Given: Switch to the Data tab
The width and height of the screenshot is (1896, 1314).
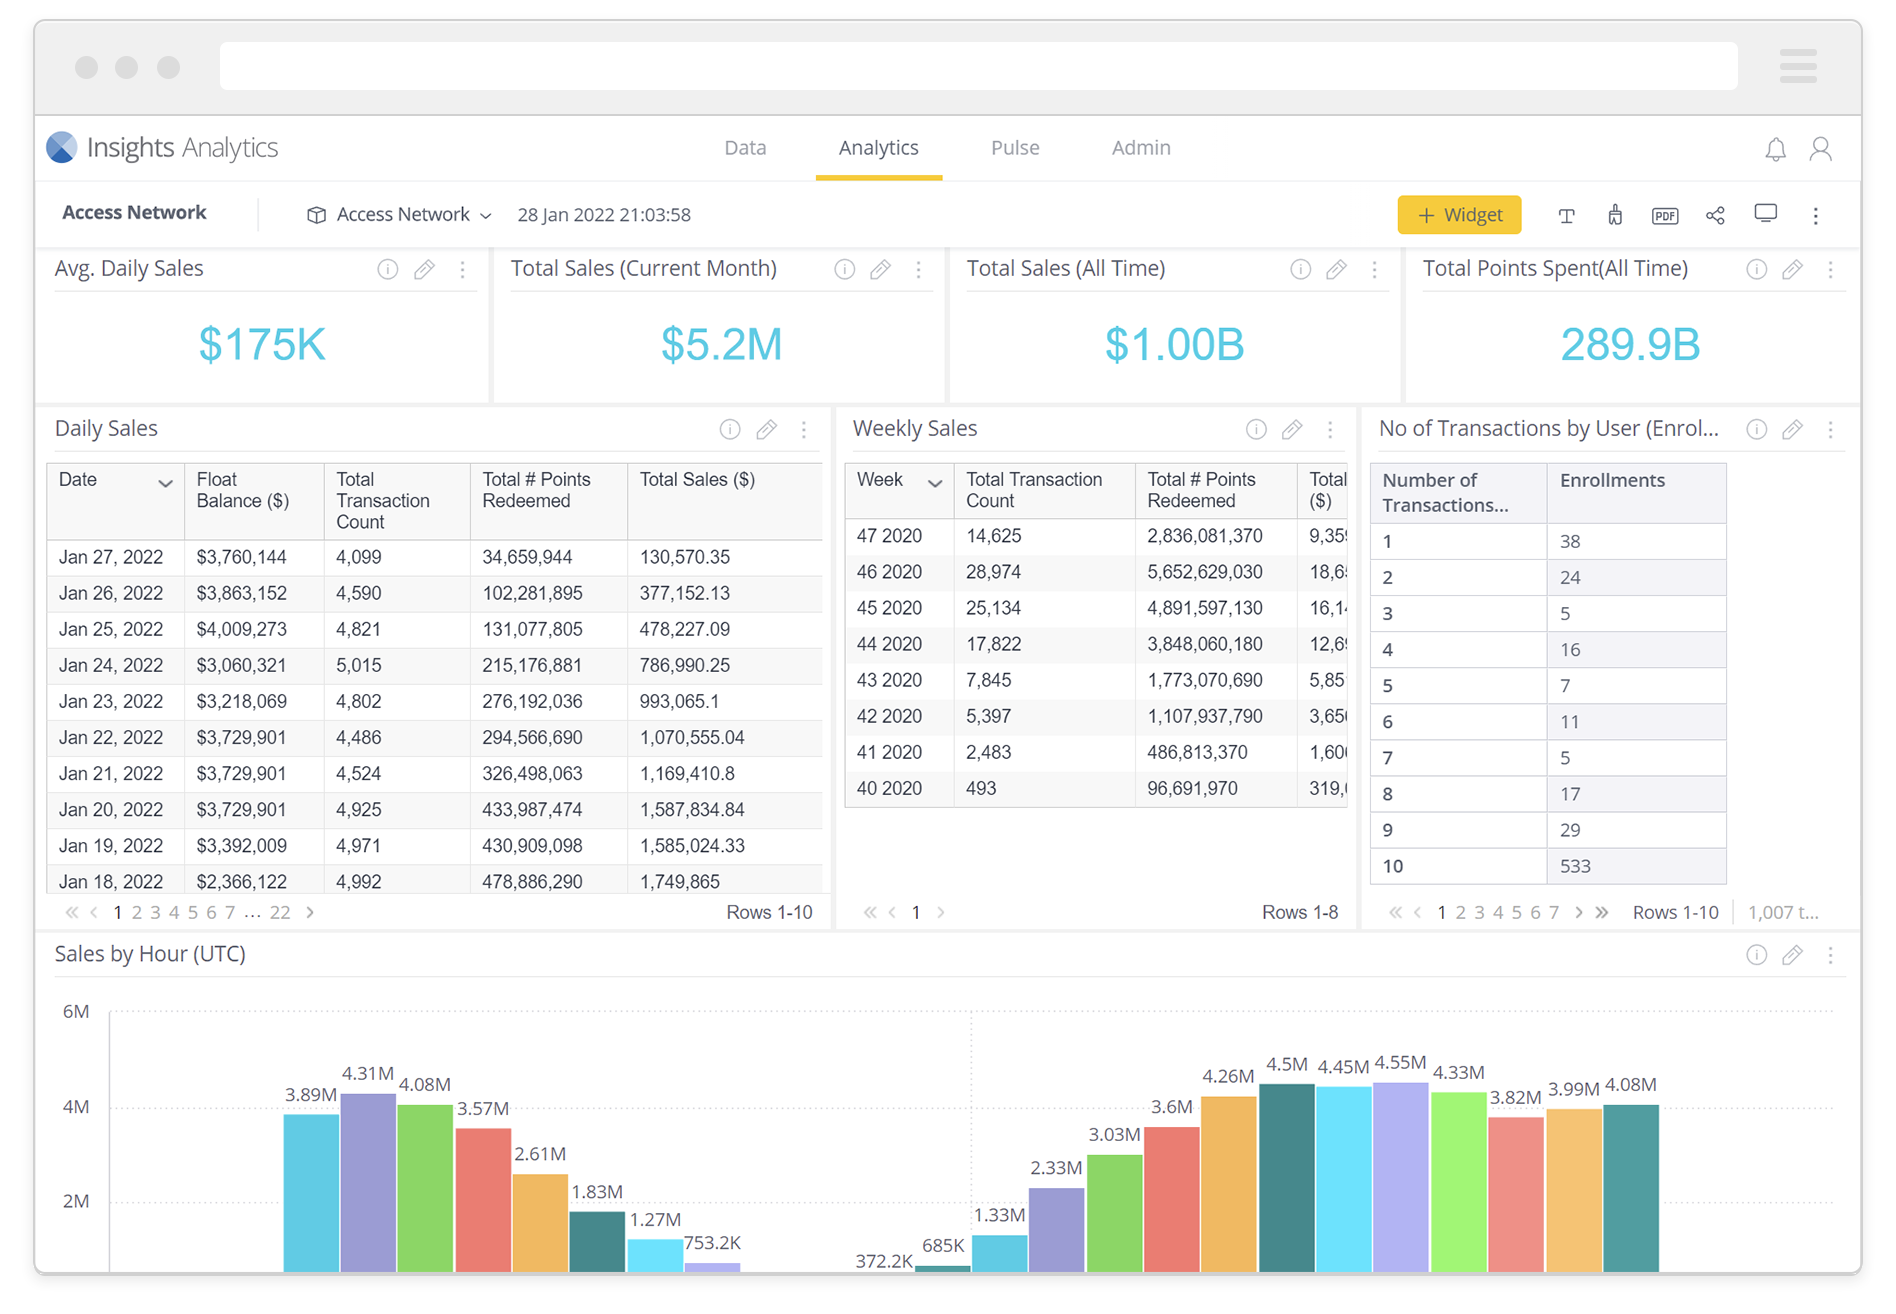Looking at the screenshot, I should 745,148.
